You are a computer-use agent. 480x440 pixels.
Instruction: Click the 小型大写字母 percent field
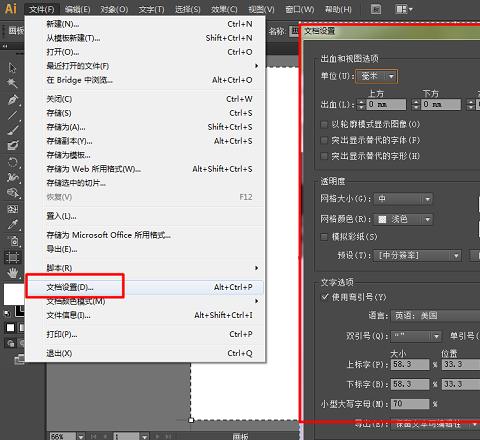point(410,404)
